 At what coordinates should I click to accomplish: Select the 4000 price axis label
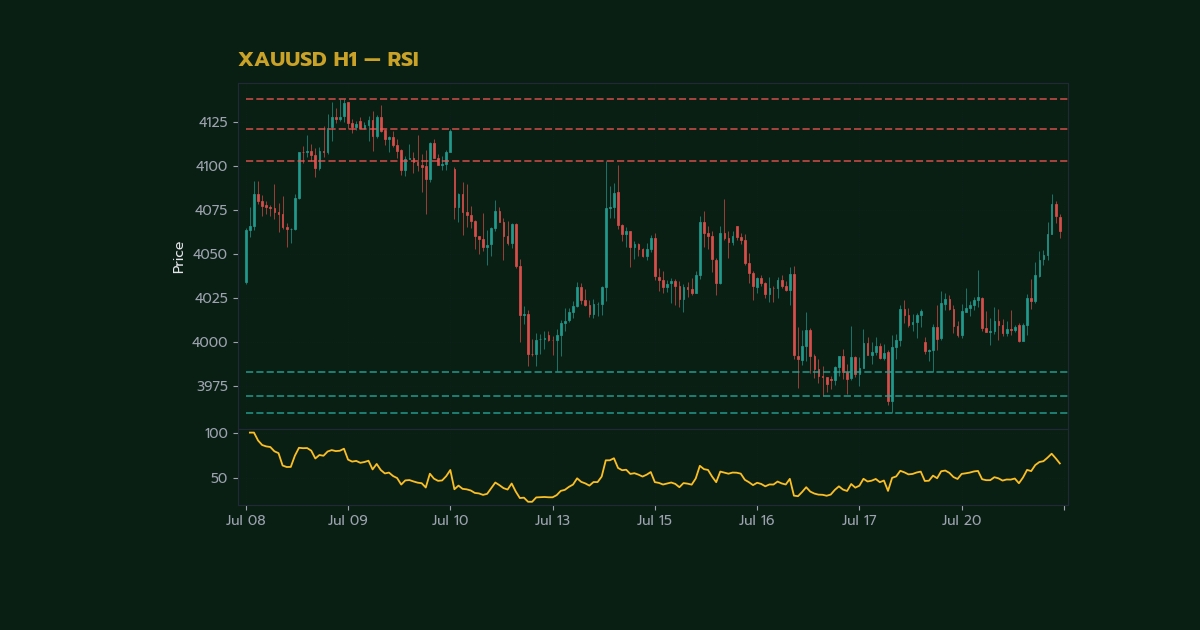pyautogui.click(x=213, y=342)
